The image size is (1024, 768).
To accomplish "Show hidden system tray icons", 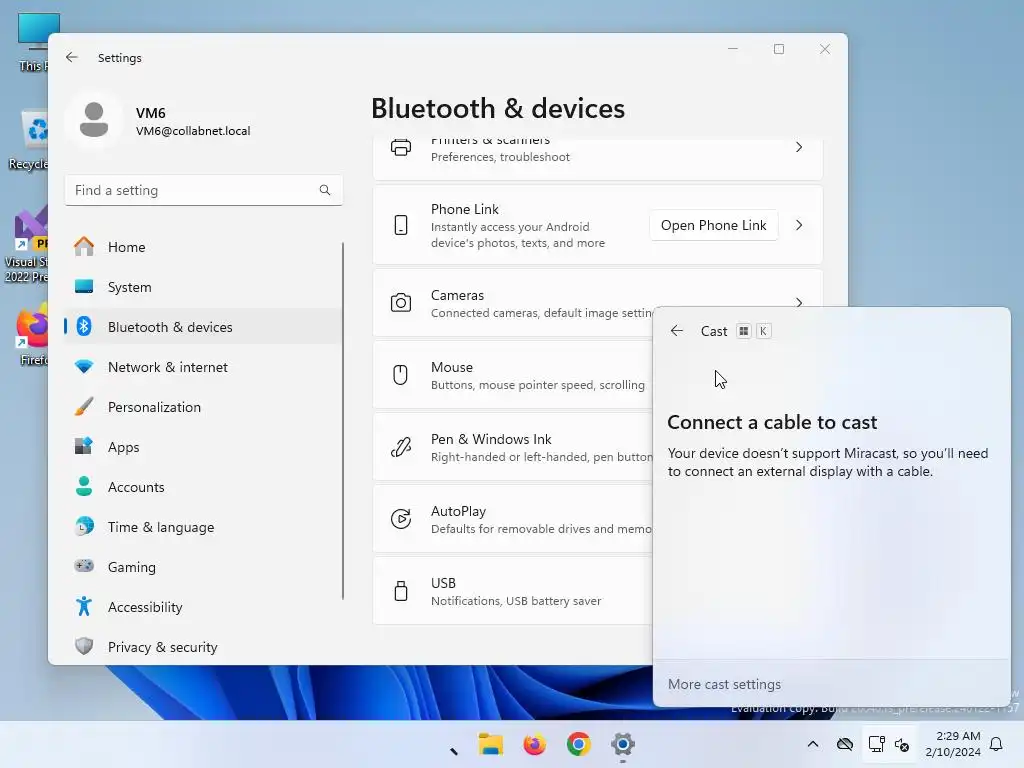I will coord(812,744).
